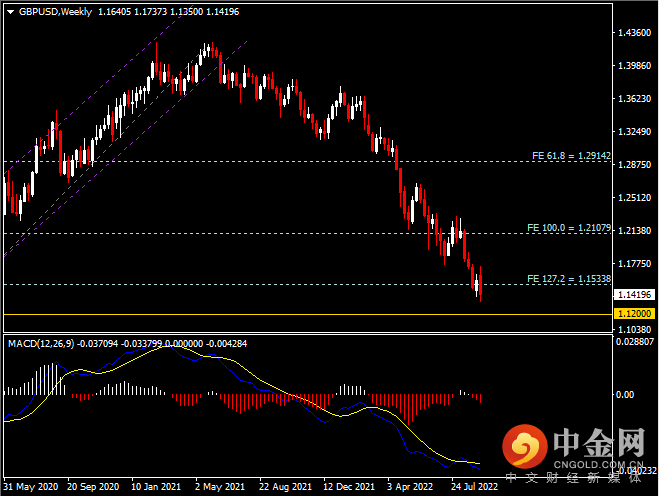Select the GBPUSD,Weekly symbol title

coord(55,12)
